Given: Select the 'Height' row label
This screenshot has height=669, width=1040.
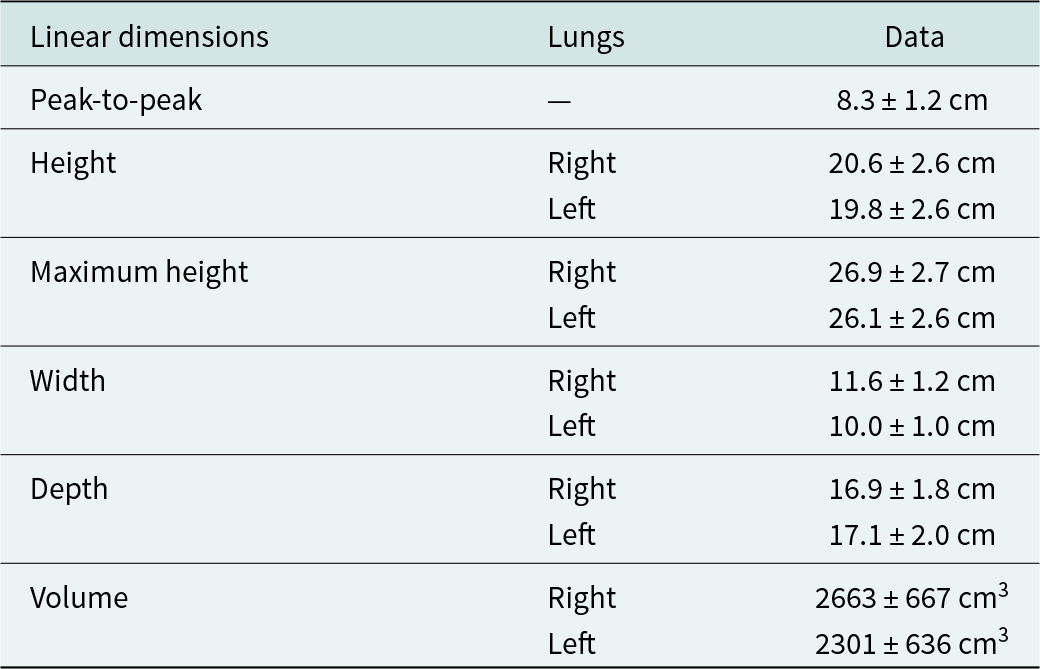Looking at the screenshot, I should 73,164.
